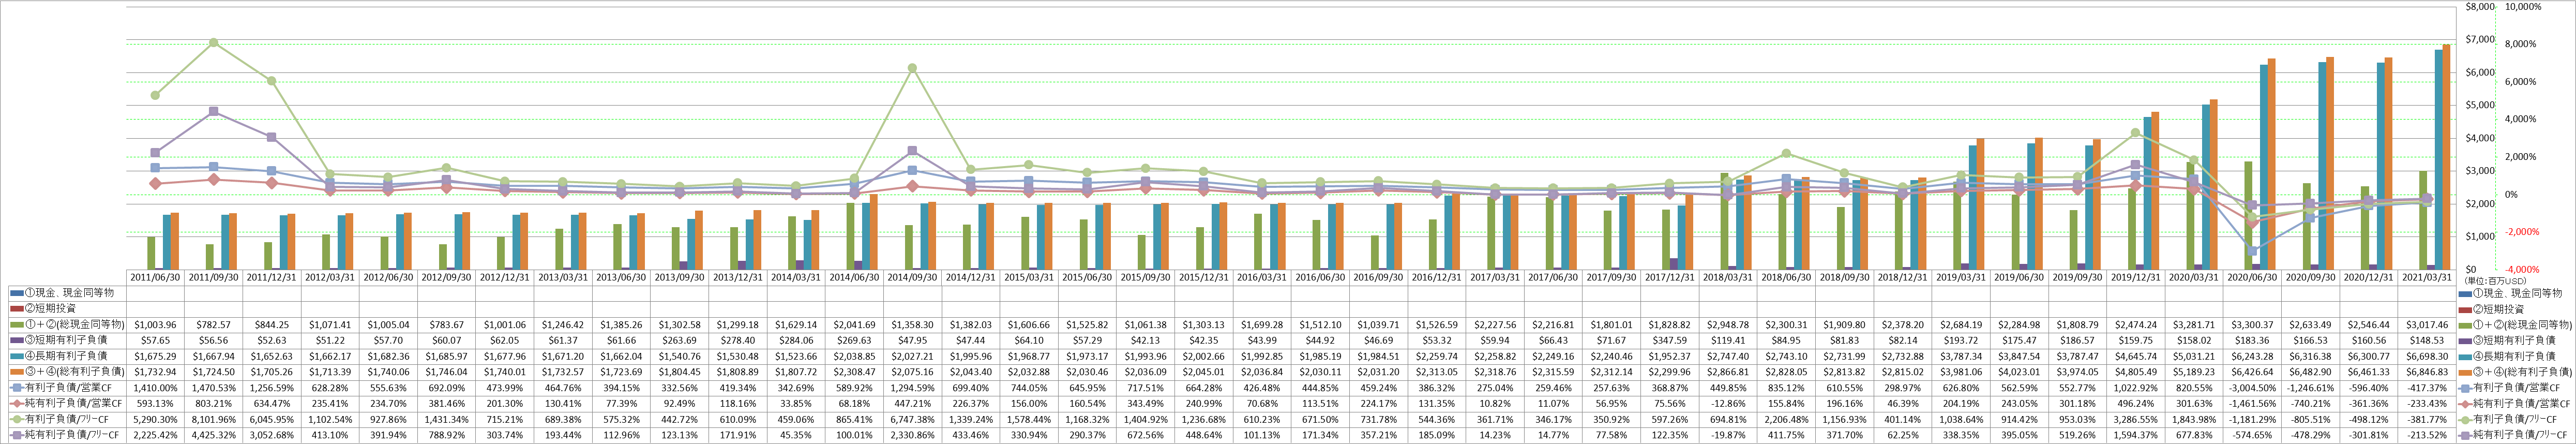Click the $5,000 axis label
The width and height of the screenshot is (2576, 444).
click(x=2481, y=105)
